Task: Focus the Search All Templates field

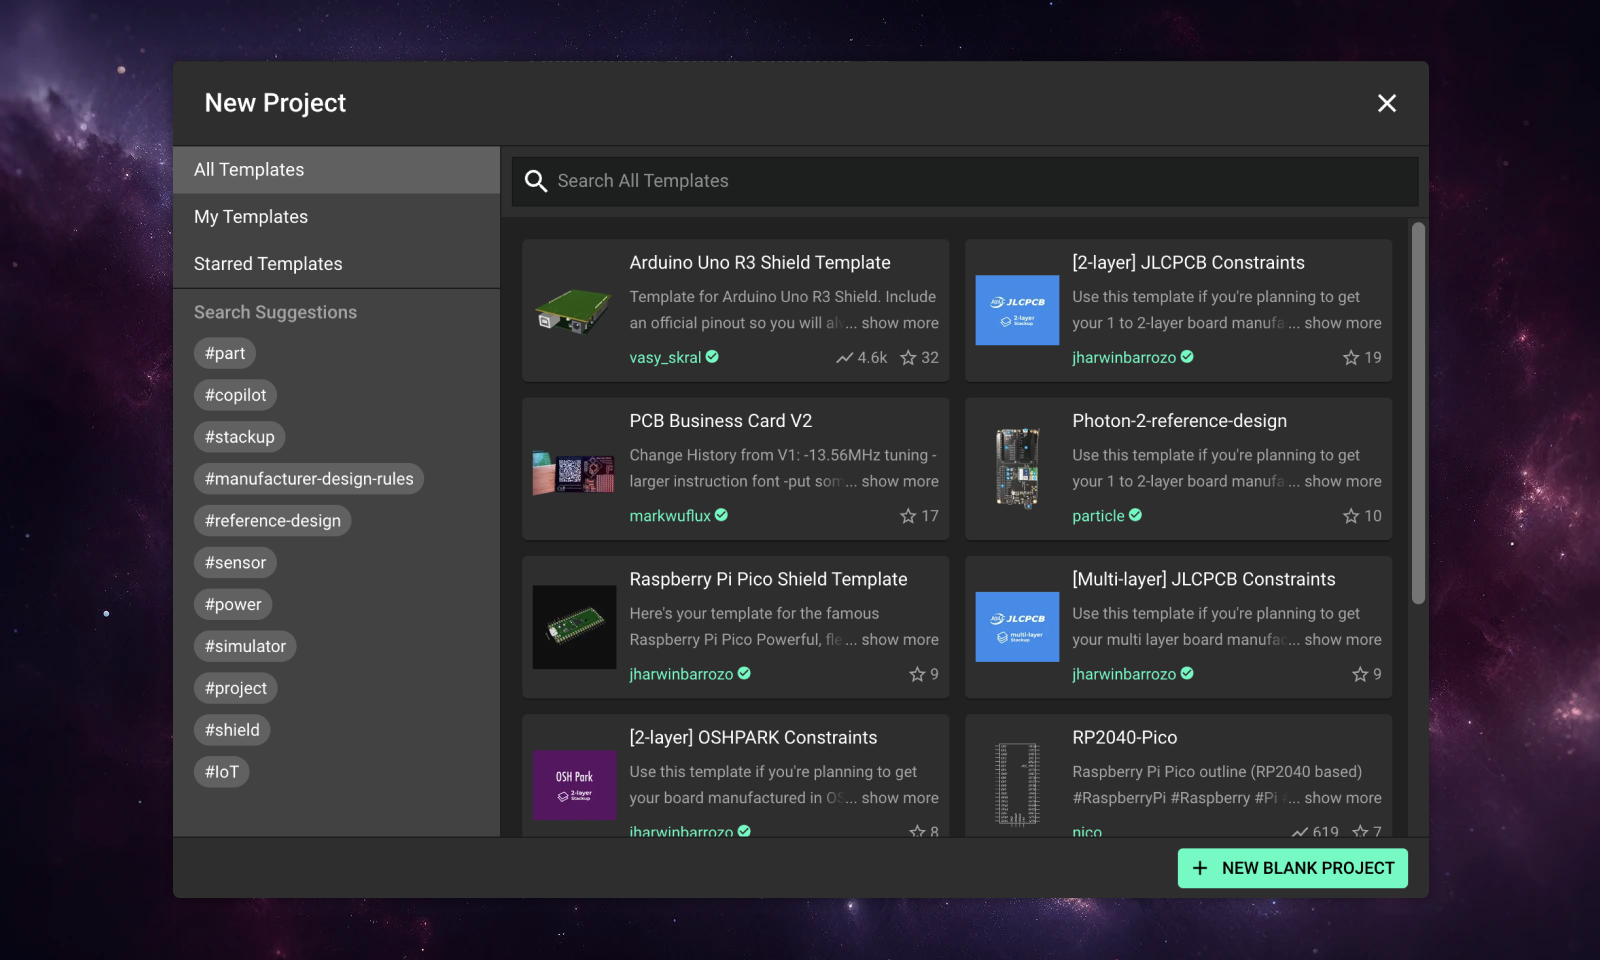Action: tap(965, 181)
